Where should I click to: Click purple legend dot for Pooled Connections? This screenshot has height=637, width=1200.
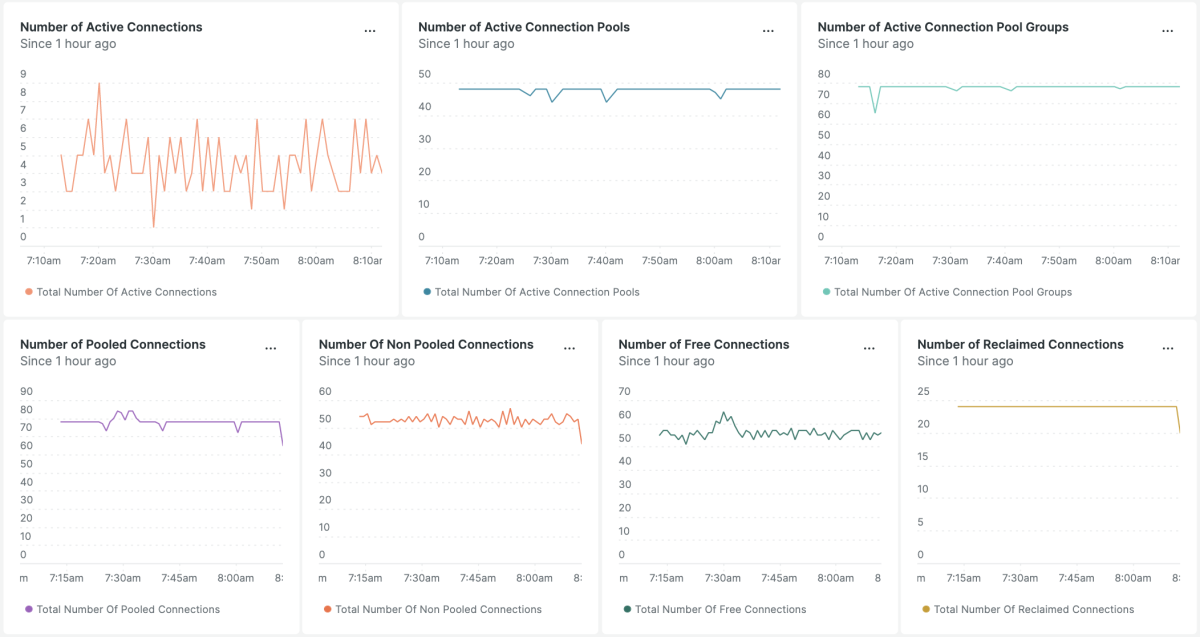tap(28, 609)
